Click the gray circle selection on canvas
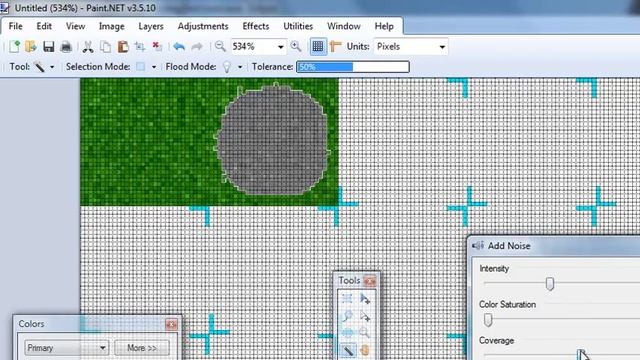 tap(273, 139)
